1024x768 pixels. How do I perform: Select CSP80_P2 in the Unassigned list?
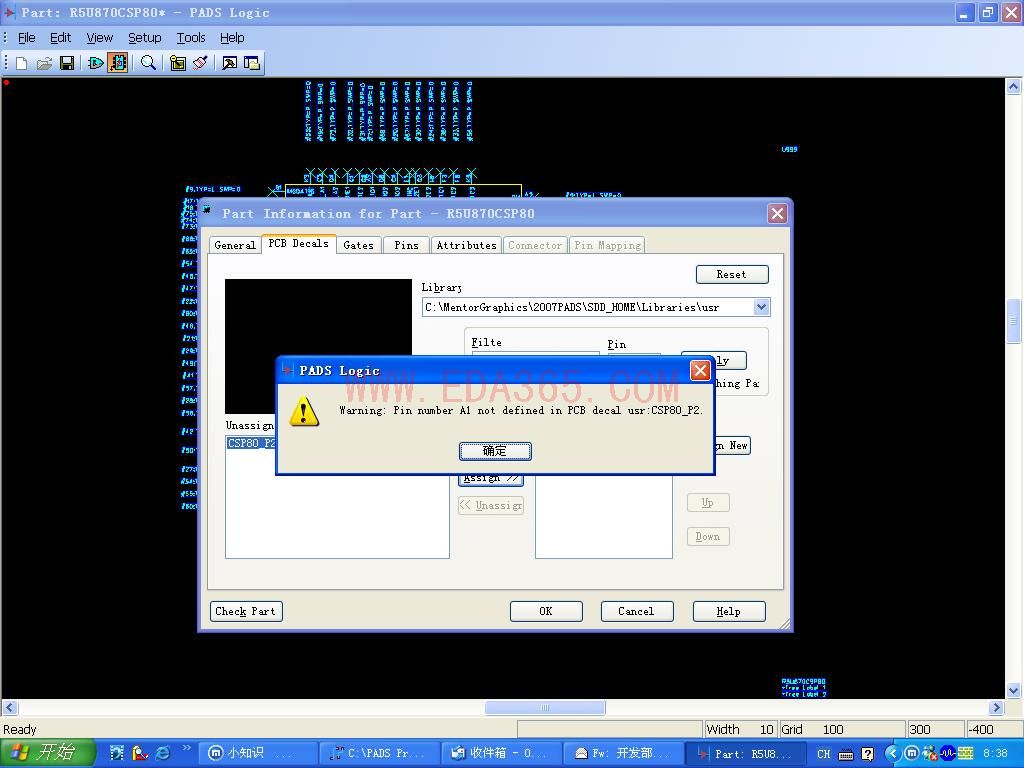(252, 443)
